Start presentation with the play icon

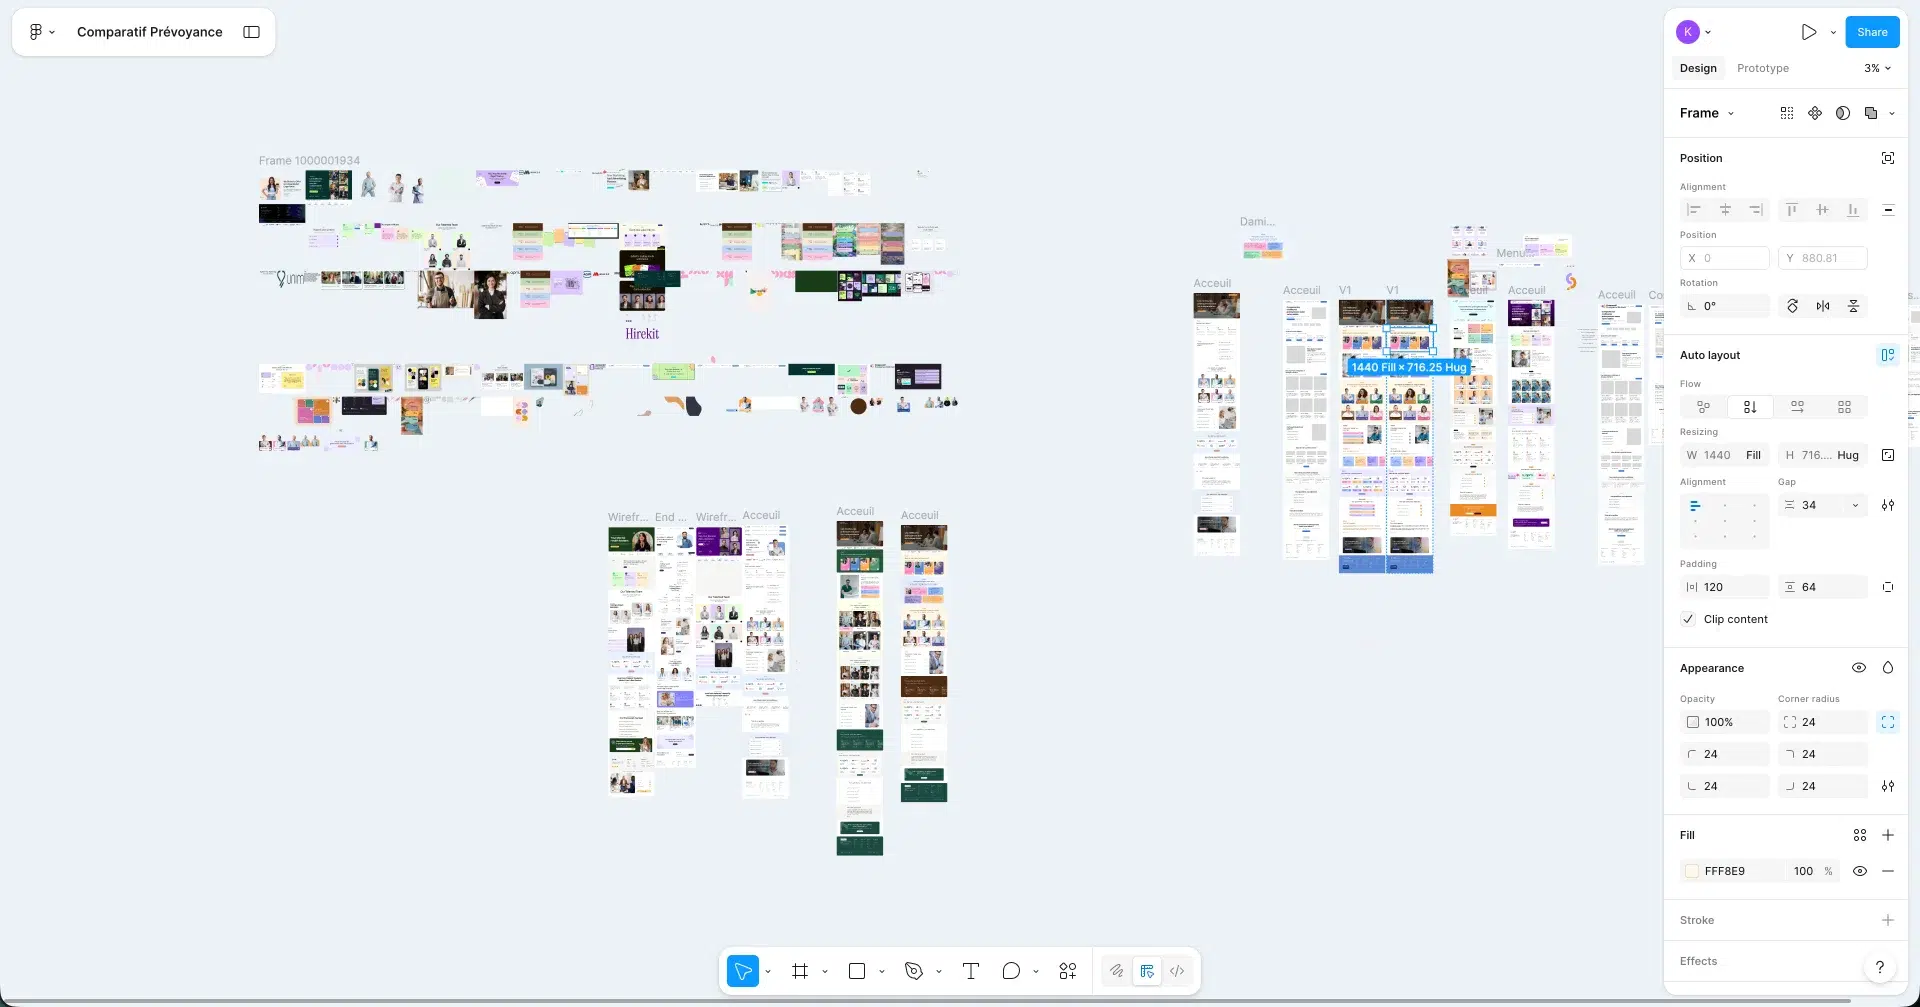click(1808, 32)
